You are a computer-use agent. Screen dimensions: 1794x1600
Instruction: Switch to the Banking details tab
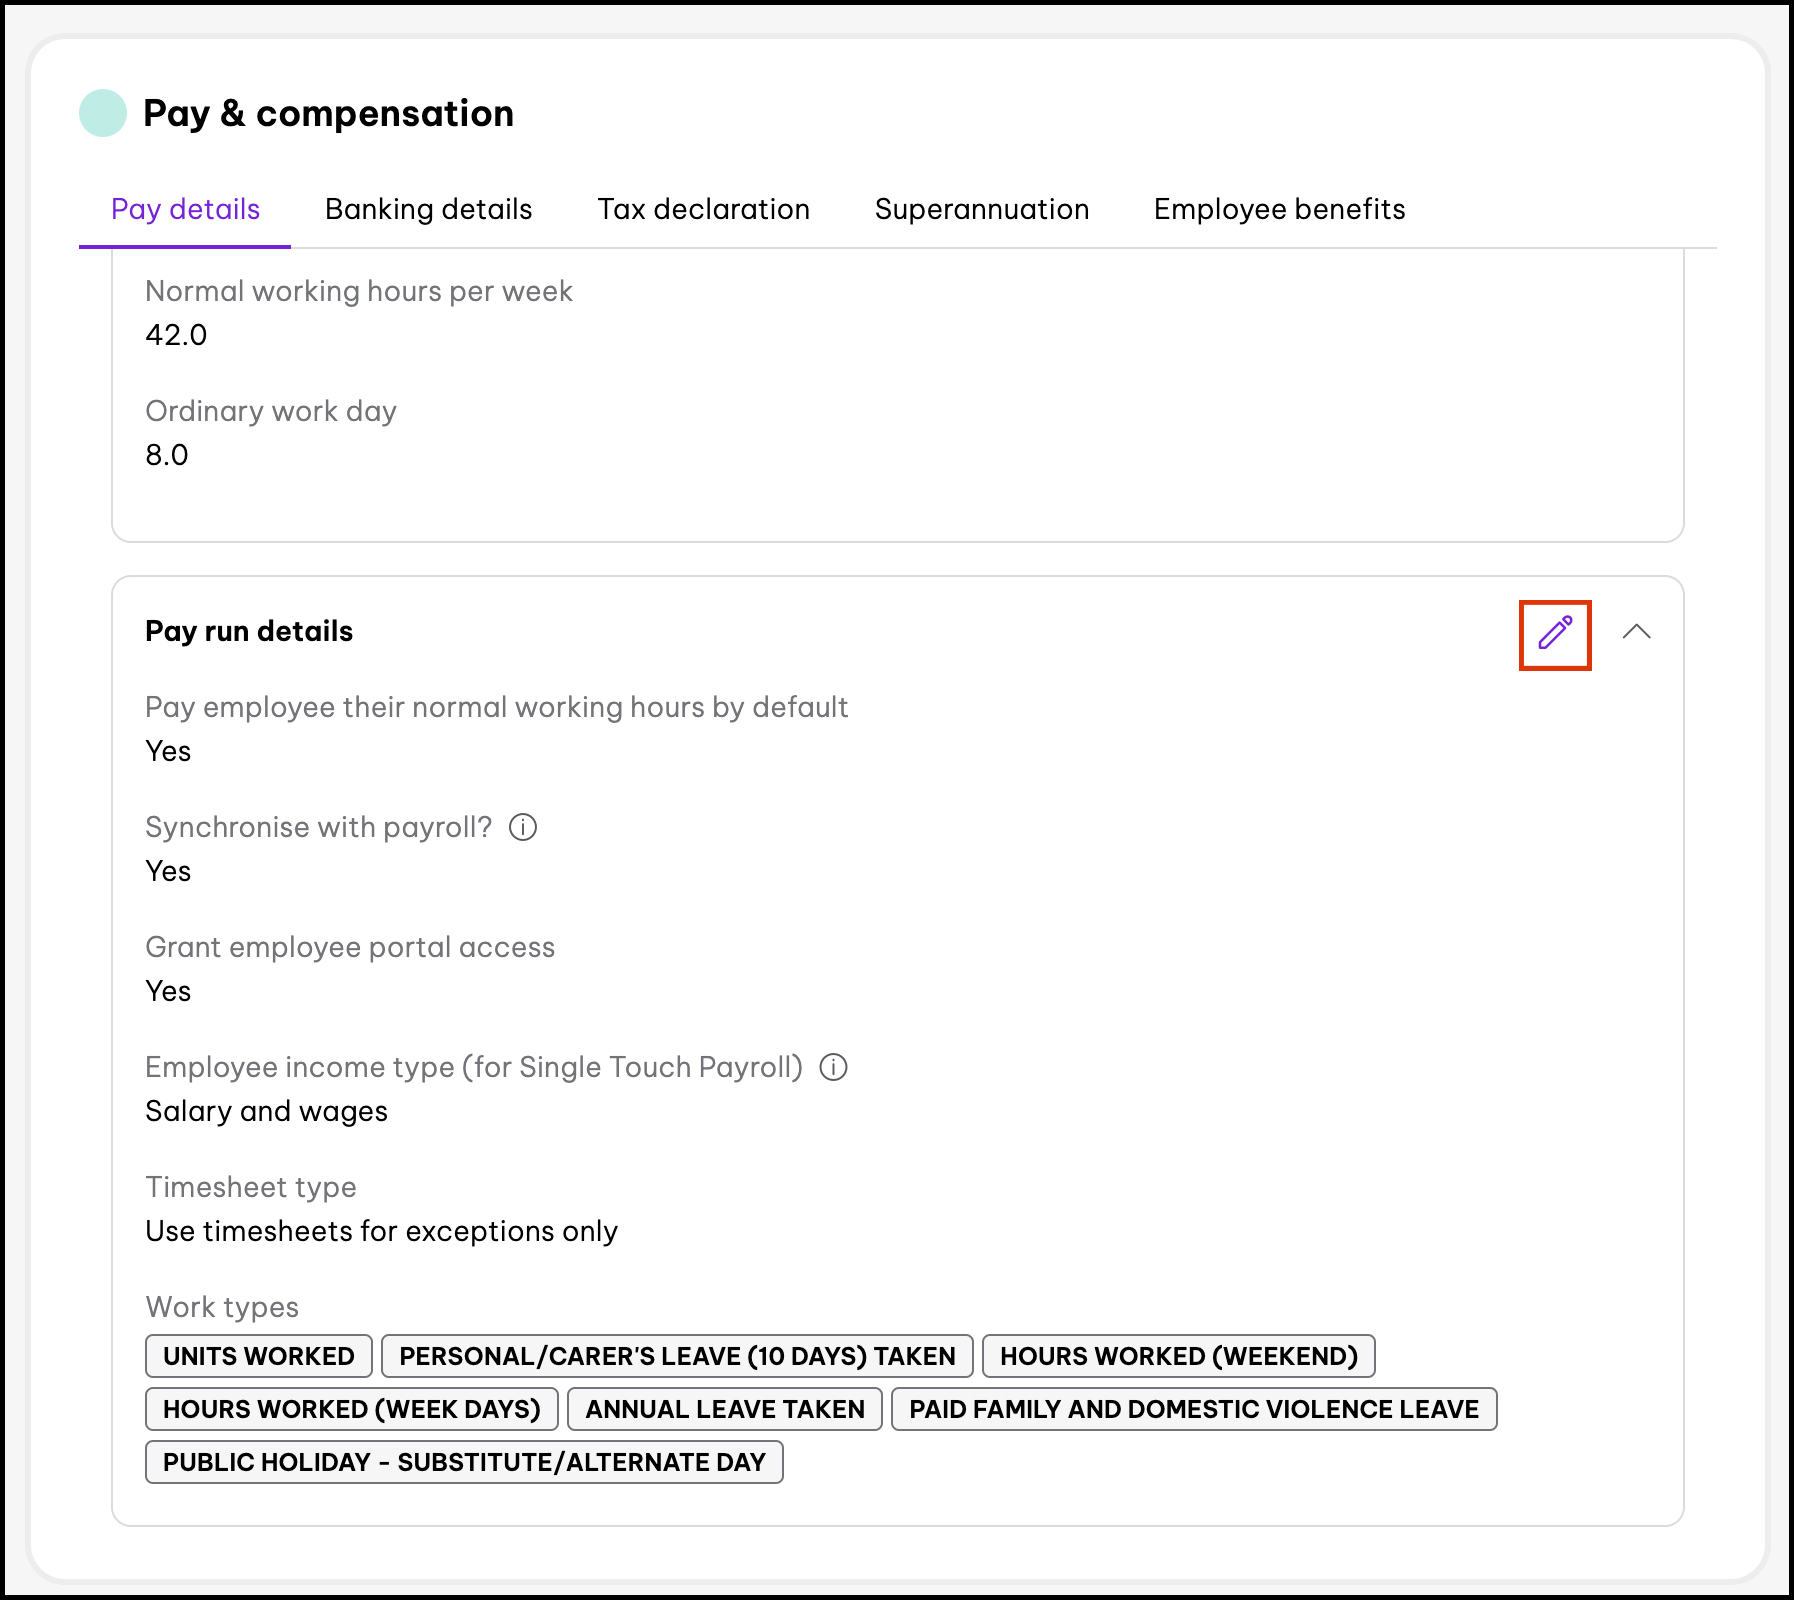(428, 209)
